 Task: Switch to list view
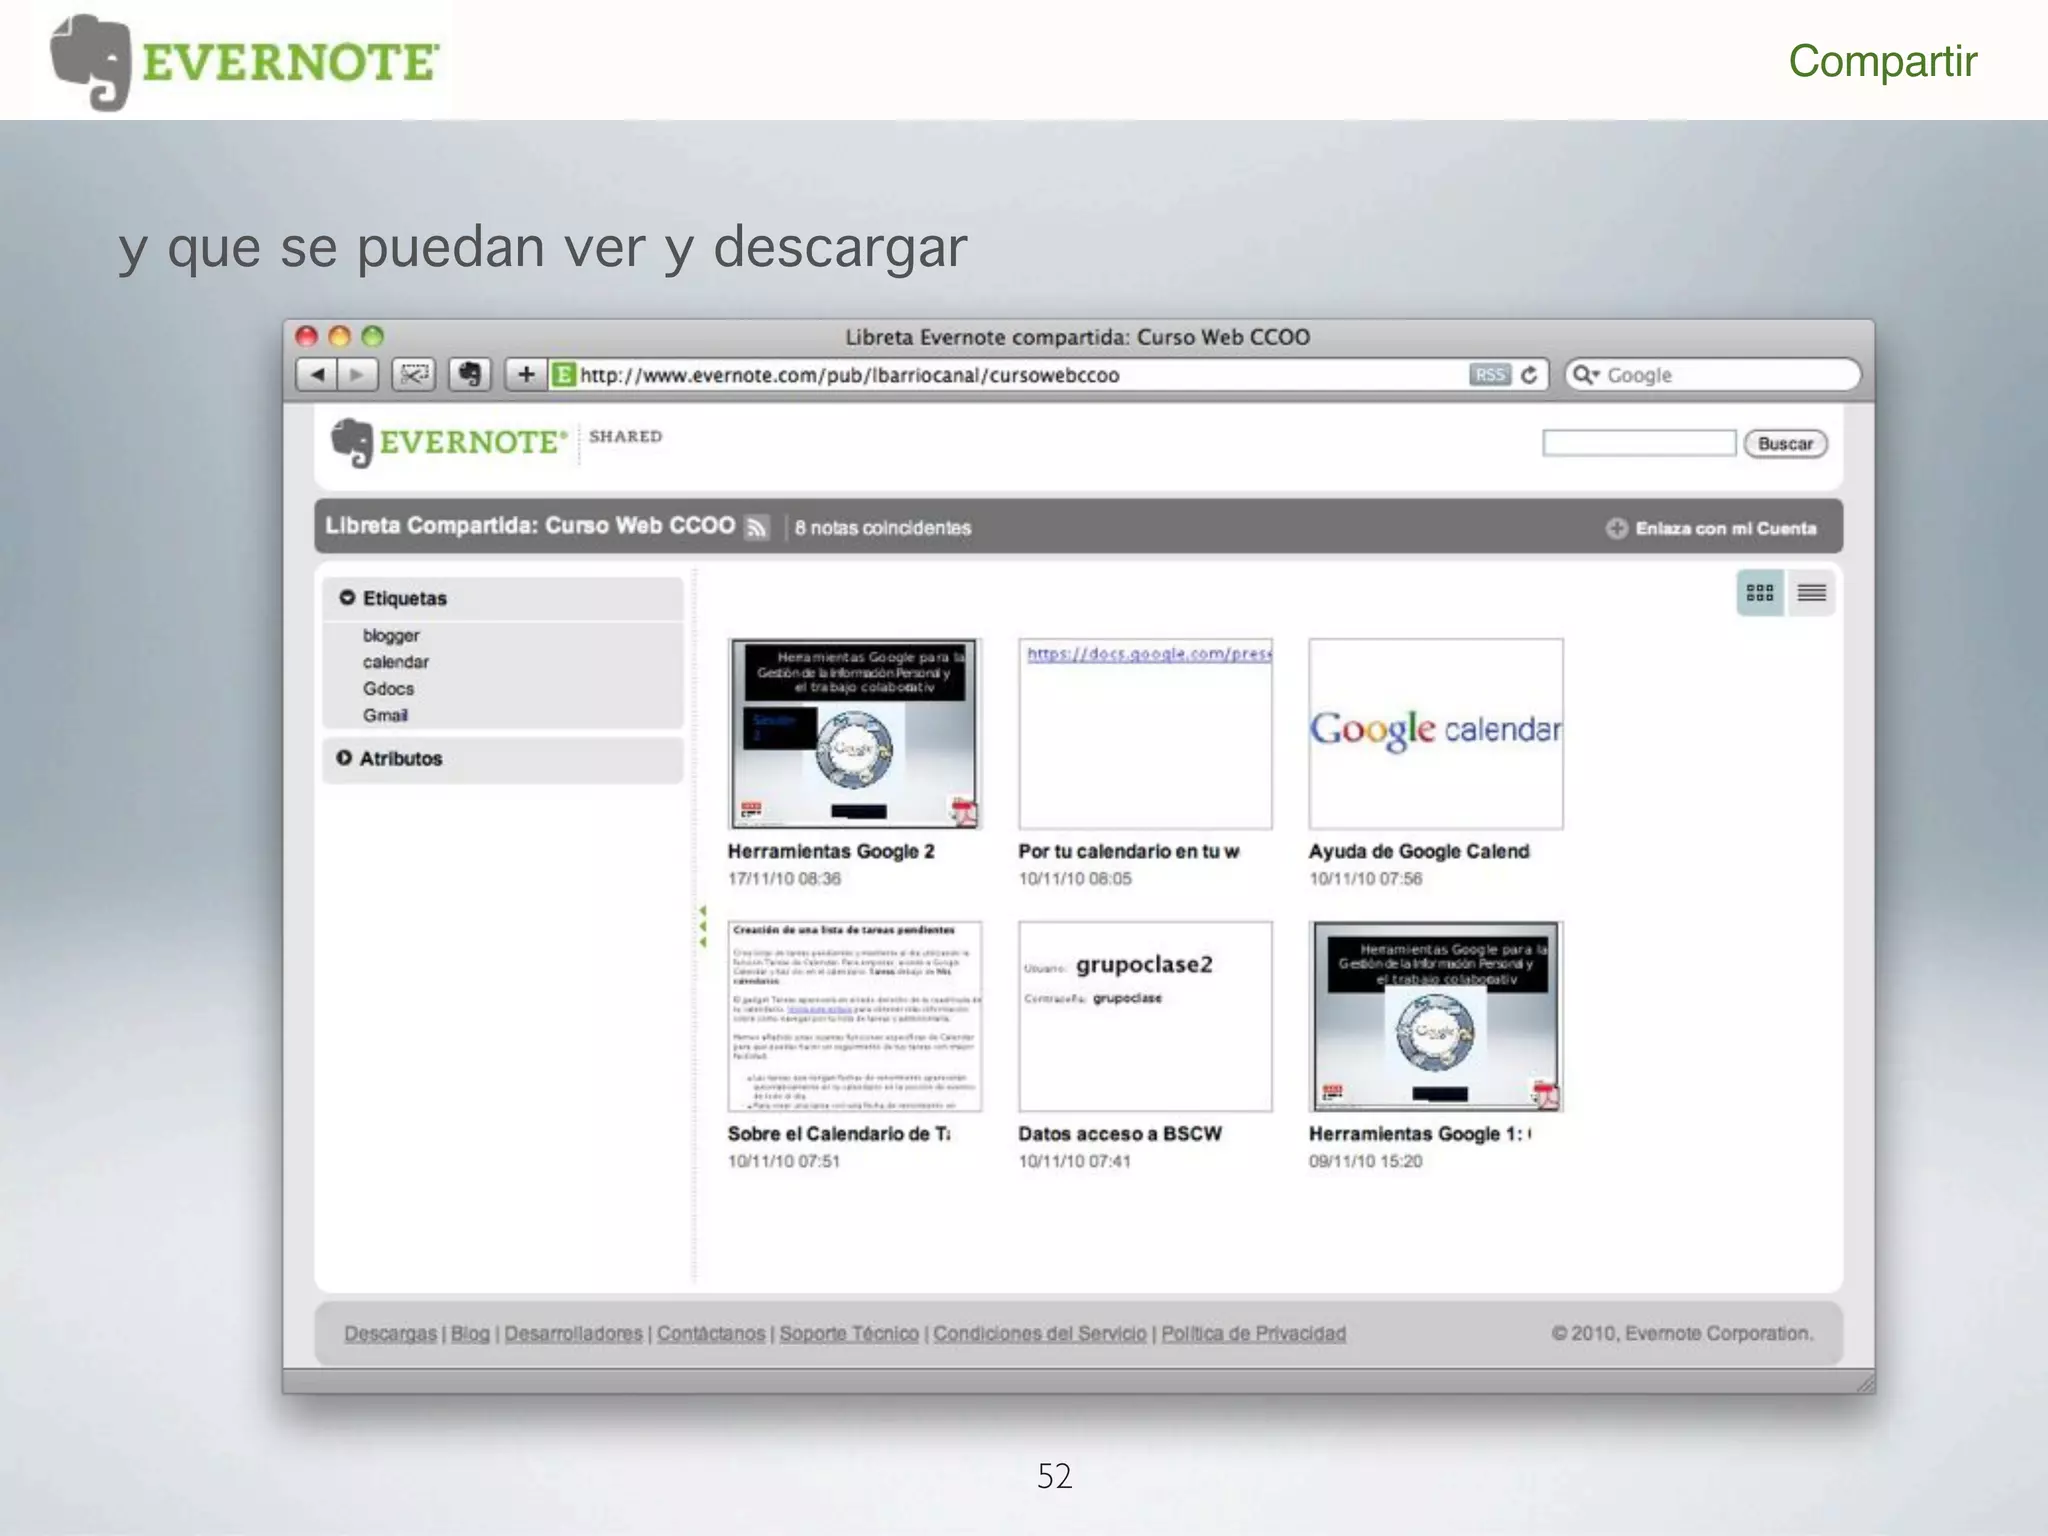[x=1811, y=593]
